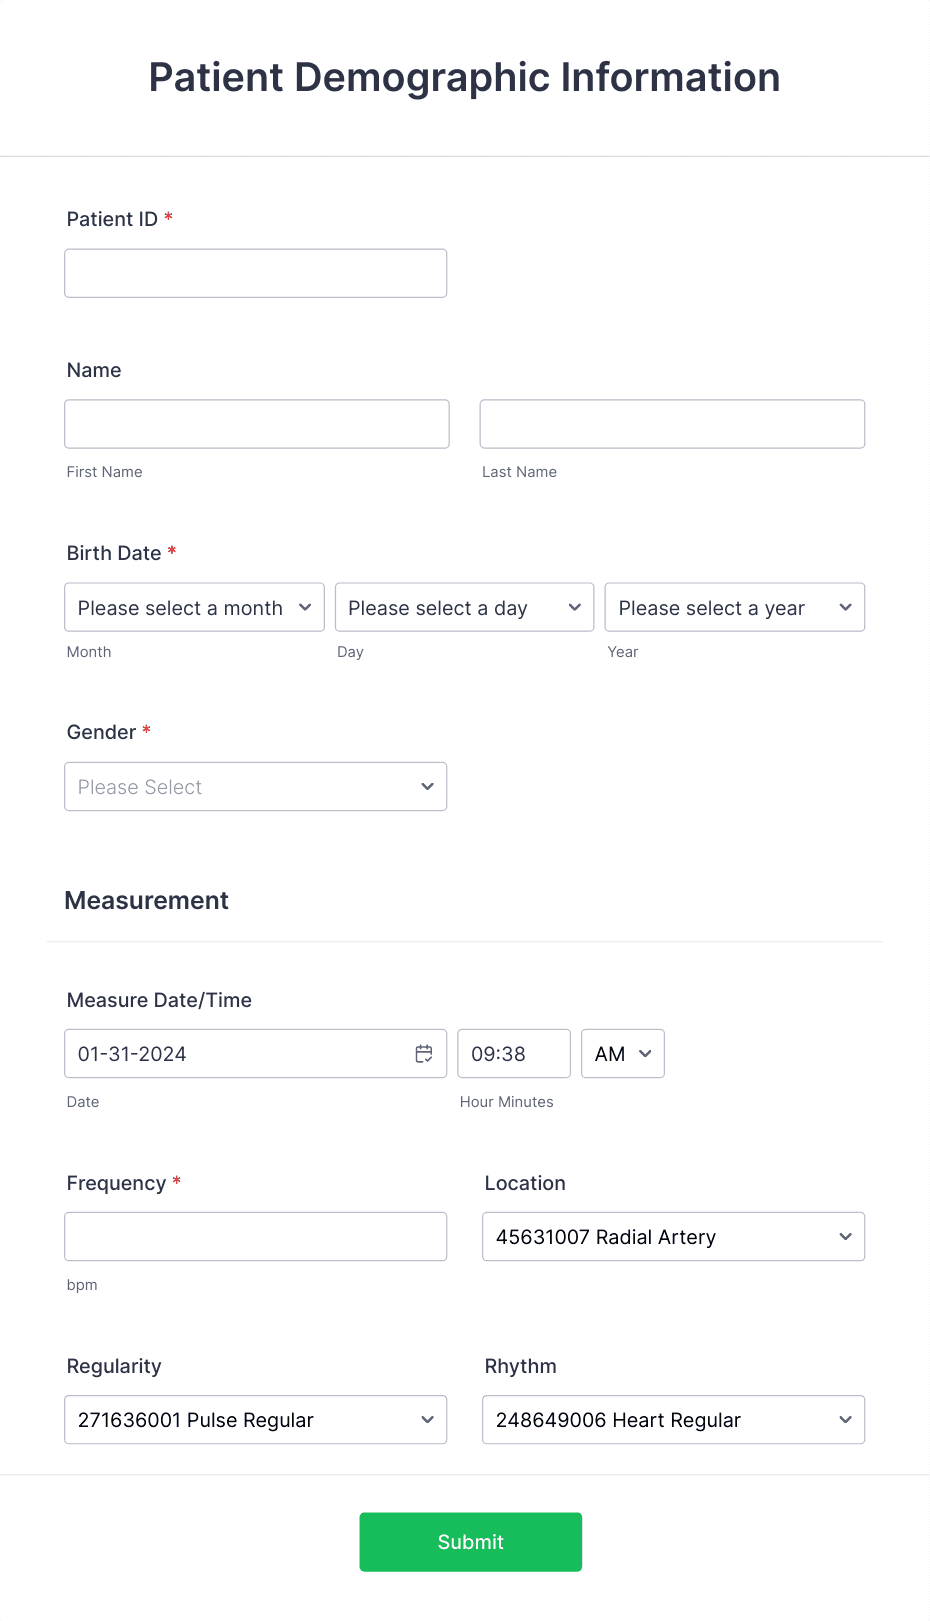Viewport: 930px width, 1621px height.
Task: Click the Patient ID input field
Action: coord(255,272)
